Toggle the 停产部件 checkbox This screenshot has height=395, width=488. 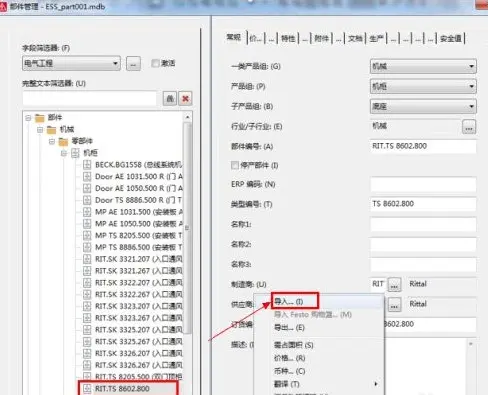point(235,165)
